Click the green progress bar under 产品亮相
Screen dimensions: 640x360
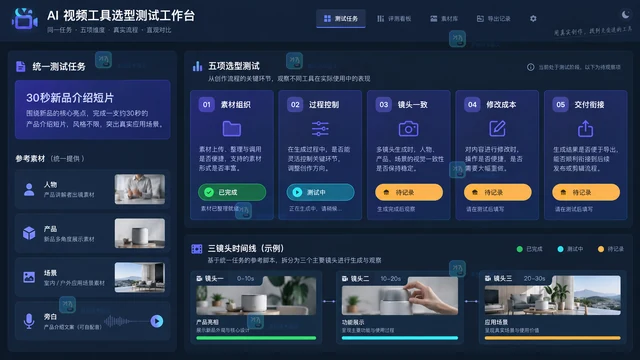pos(256,338)
